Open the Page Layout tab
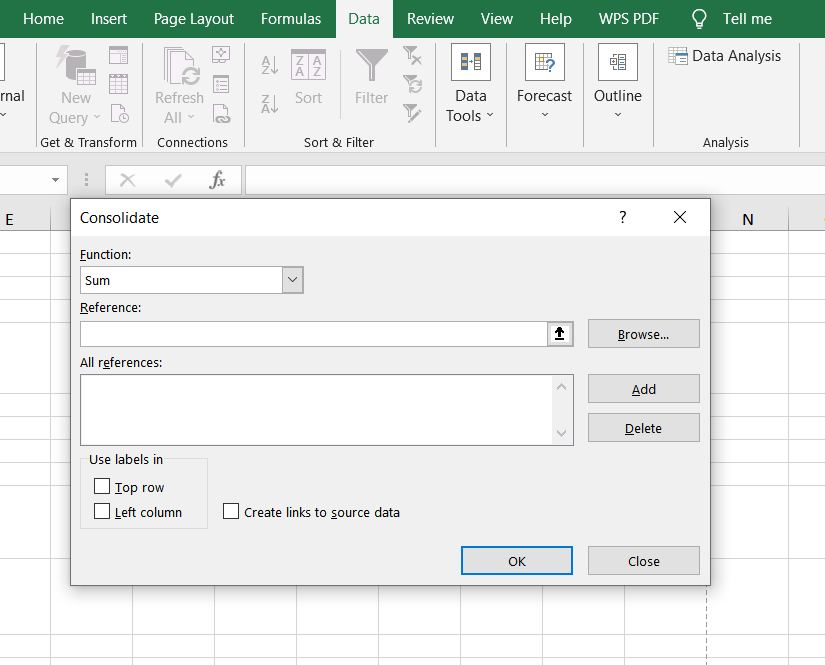The image size is (825, 665). coord(194,19)
